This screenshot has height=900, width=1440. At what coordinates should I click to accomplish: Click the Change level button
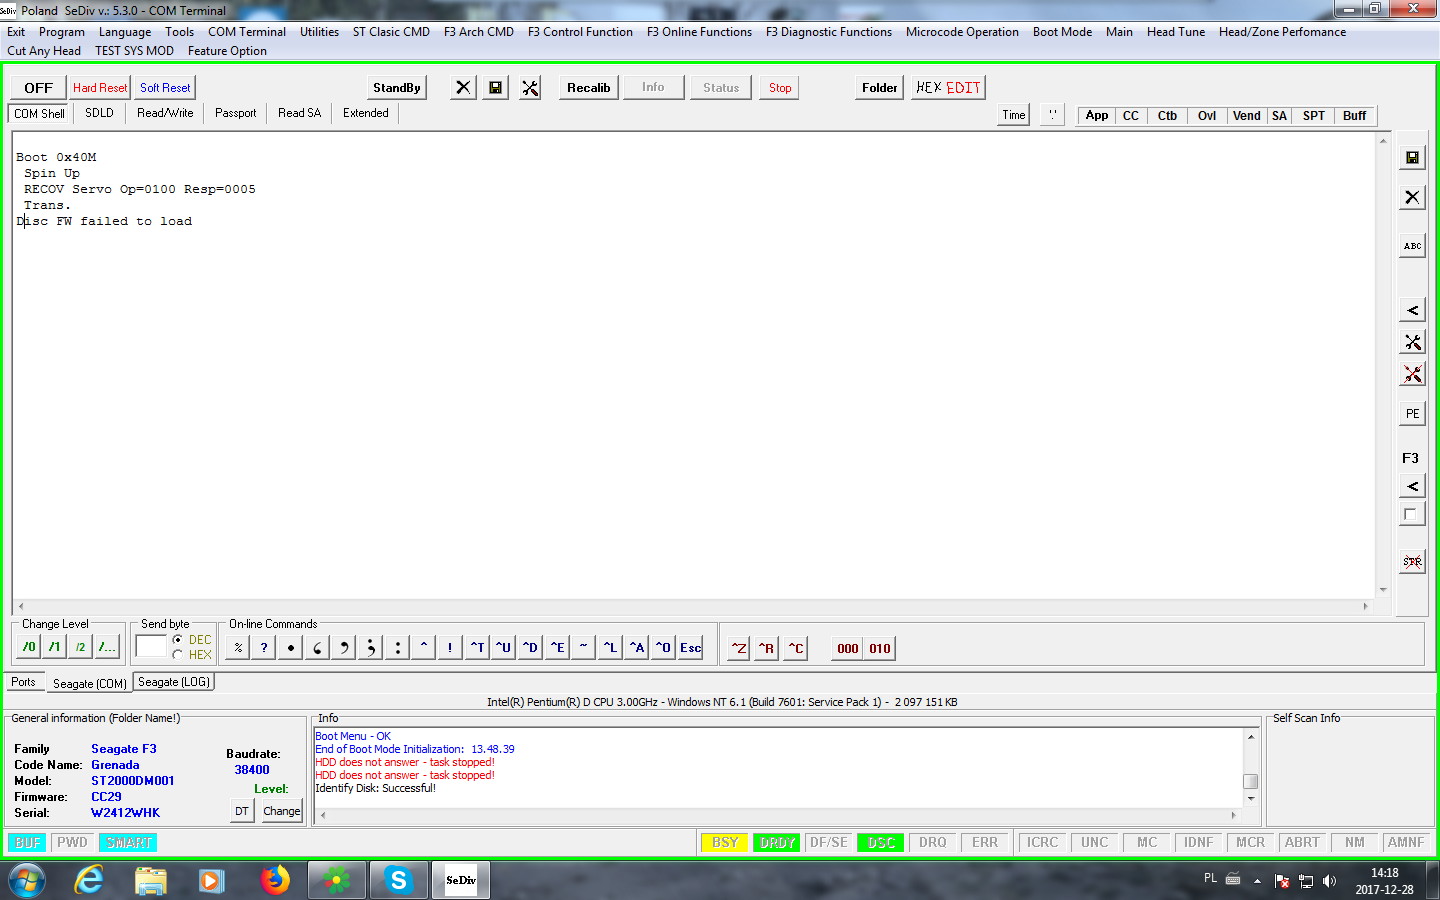[281, 811]
